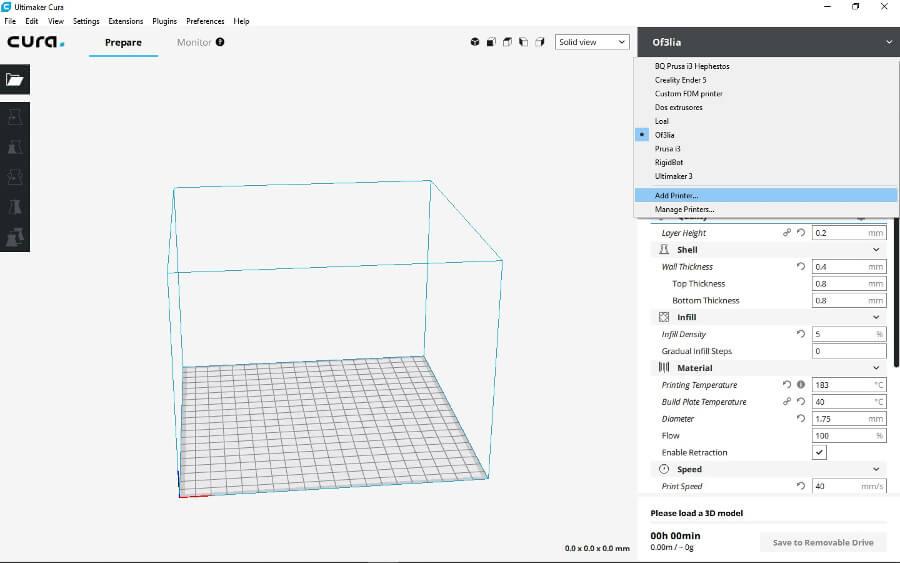Choose Add Printer... from the list
This screenshot has height=563, width=900.
[766, 195]
